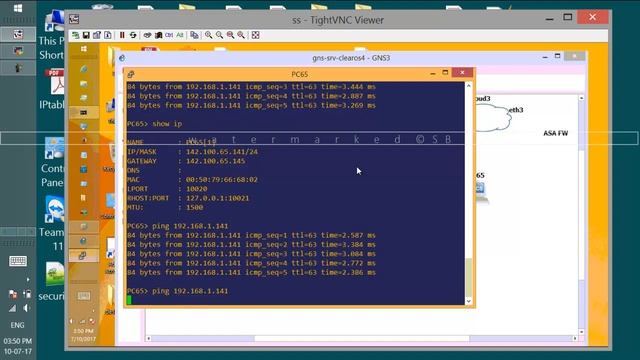
Task: Click the local taskbar network signal icon
Action: tap(13, 308)
